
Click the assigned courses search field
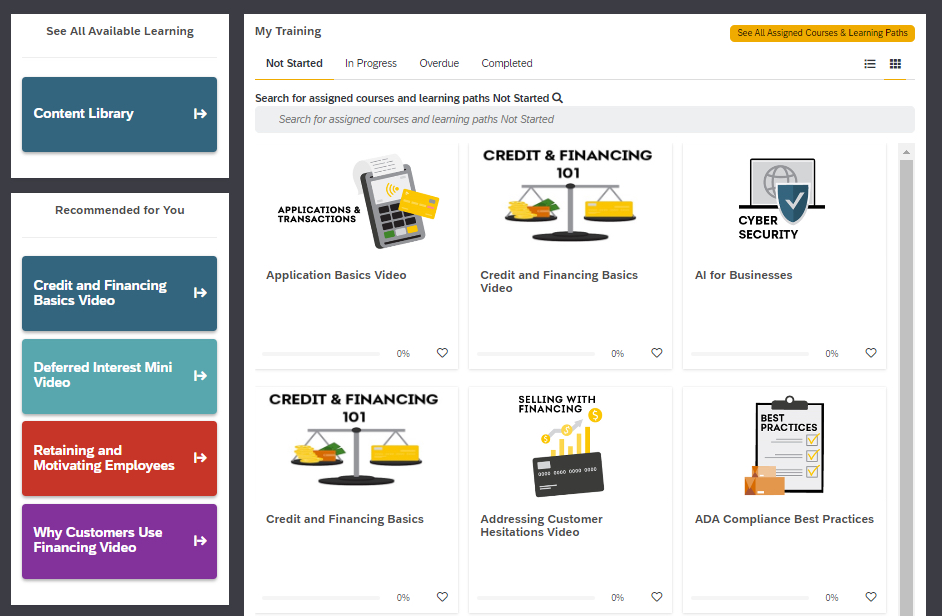pyautogui.click(x=585, y=120)
